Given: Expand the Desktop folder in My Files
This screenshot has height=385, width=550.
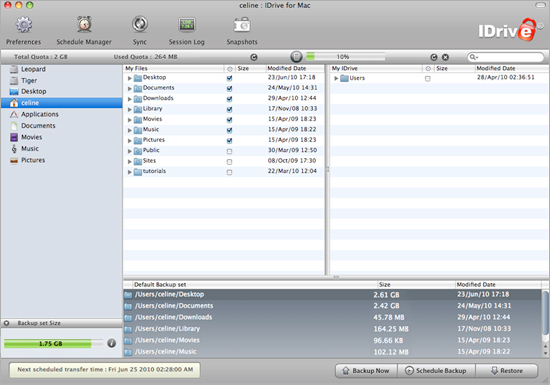Looking at the screenshot, I should [129, 78].
